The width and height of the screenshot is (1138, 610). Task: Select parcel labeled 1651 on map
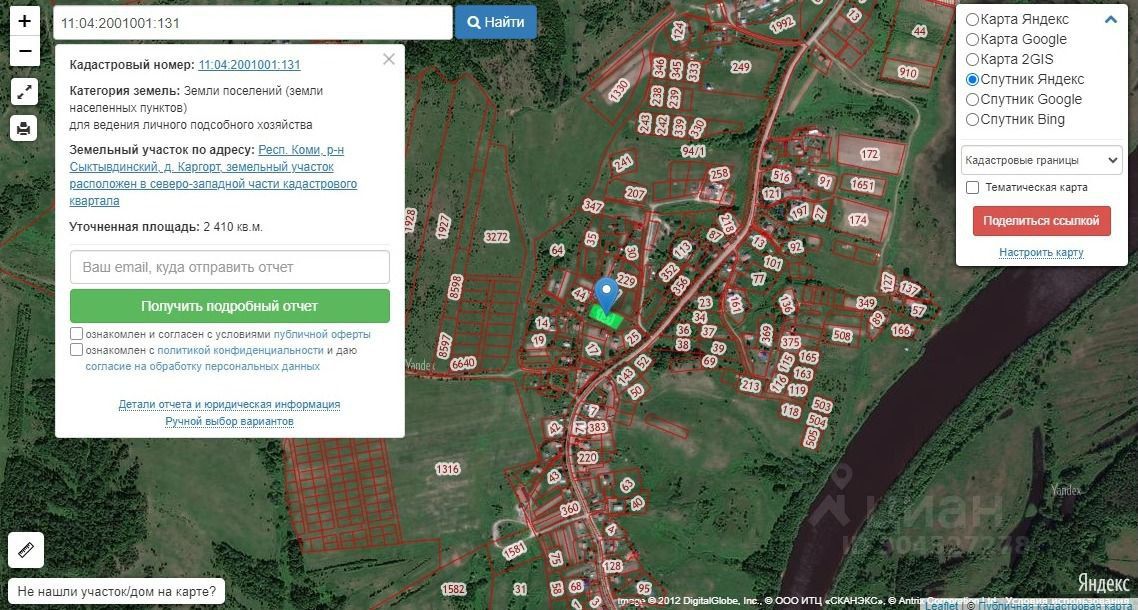tap(862, 185)
